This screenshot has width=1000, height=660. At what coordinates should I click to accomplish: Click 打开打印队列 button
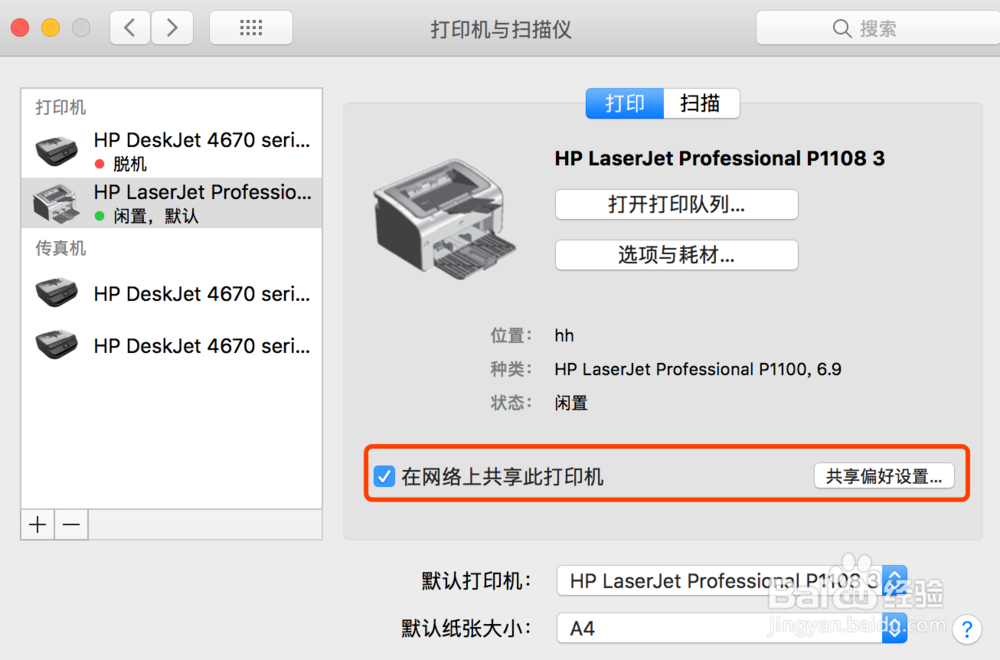[x=676, y=205]
